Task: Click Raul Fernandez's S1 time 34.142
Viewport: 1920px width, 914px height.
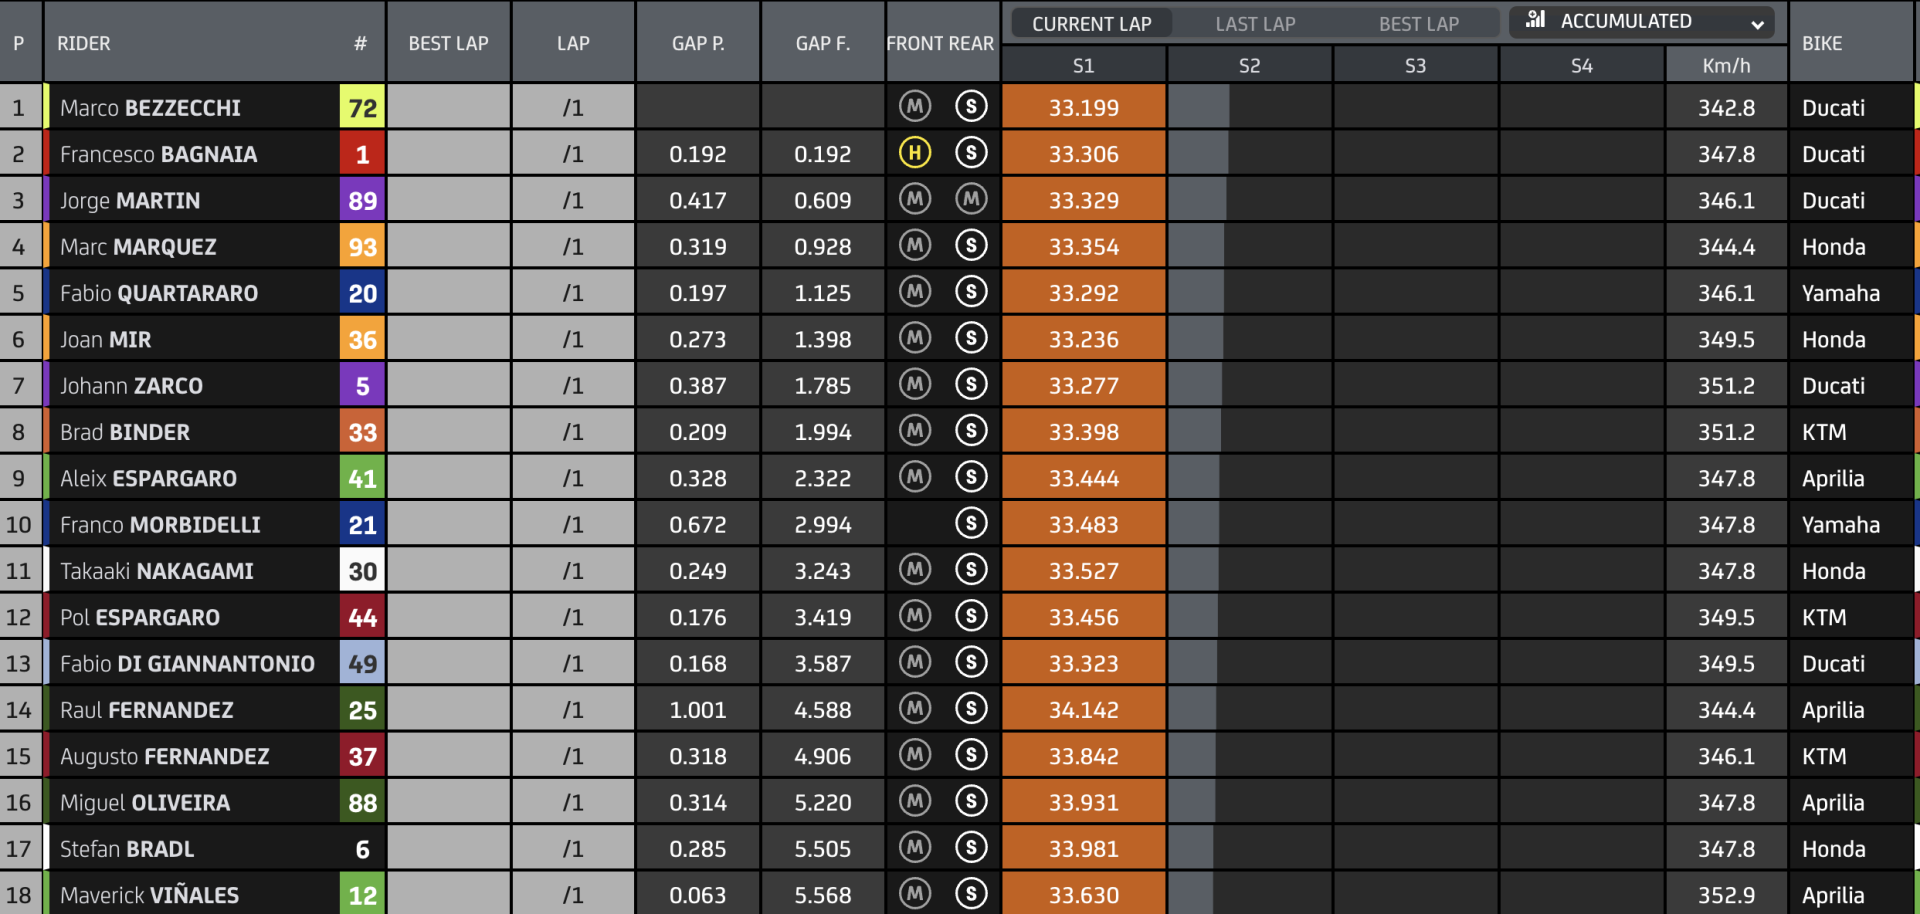Action: coord(1084,710)
